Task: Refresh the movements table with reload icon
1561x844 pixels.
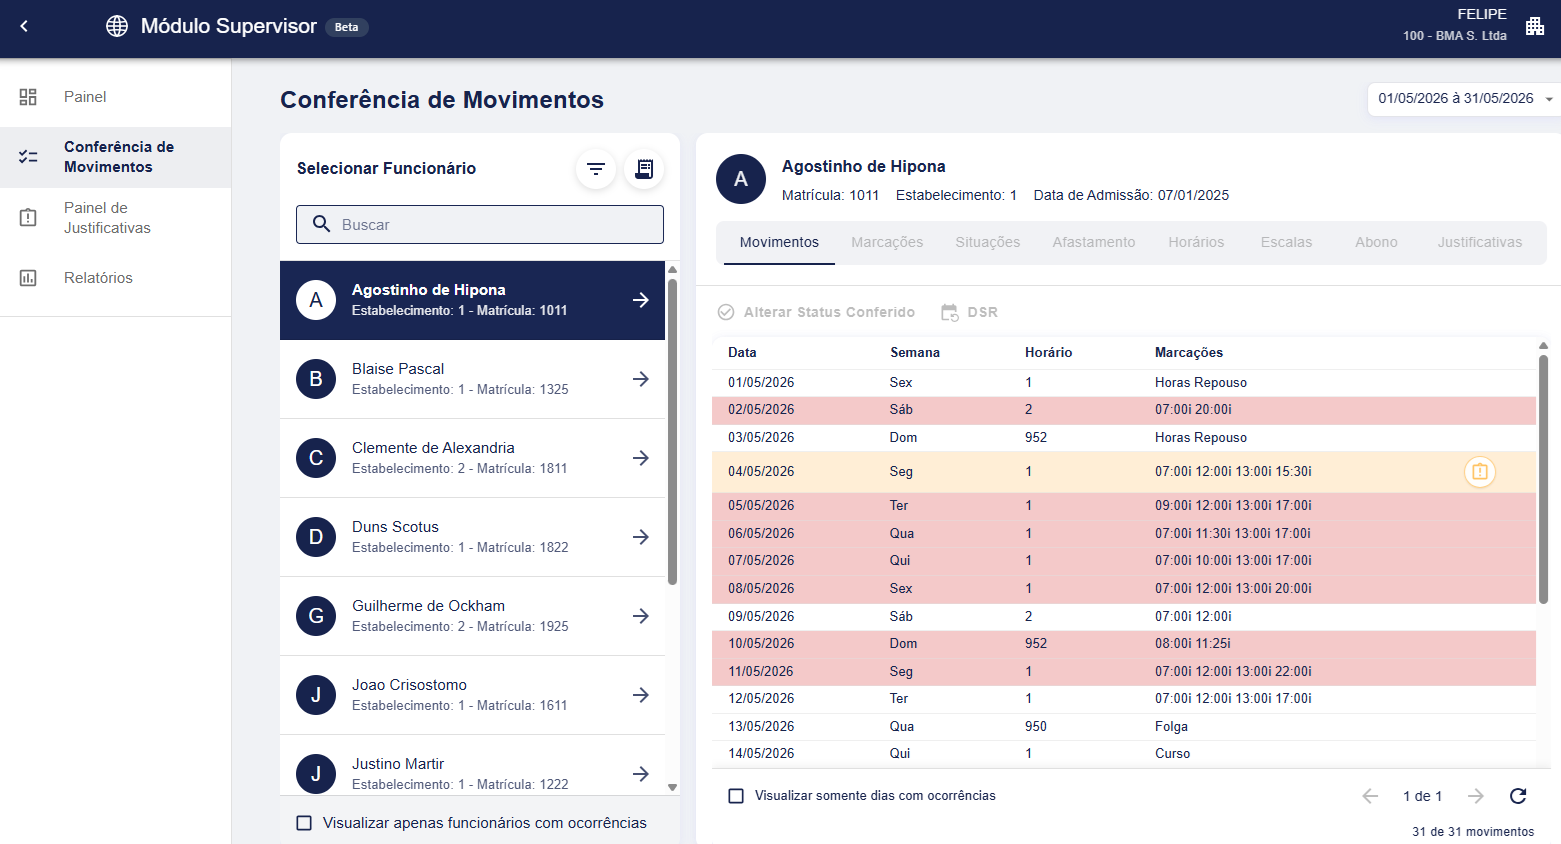Action: pos(1518,796)
